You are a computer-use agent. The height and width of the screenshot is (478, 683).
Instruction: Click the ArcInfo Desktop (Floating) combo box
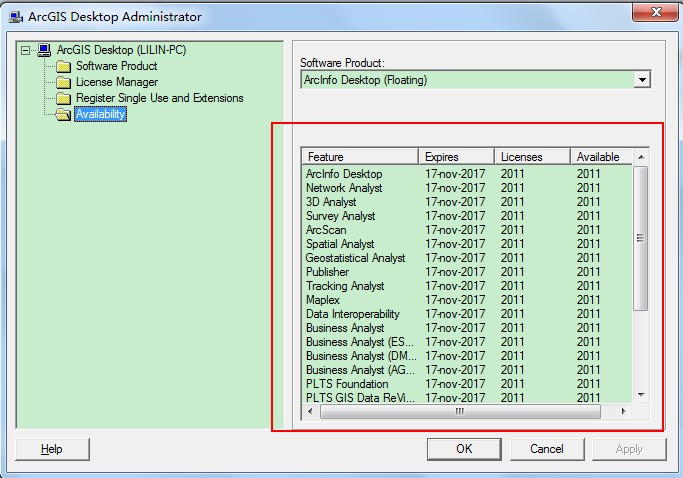coord(476,80)
